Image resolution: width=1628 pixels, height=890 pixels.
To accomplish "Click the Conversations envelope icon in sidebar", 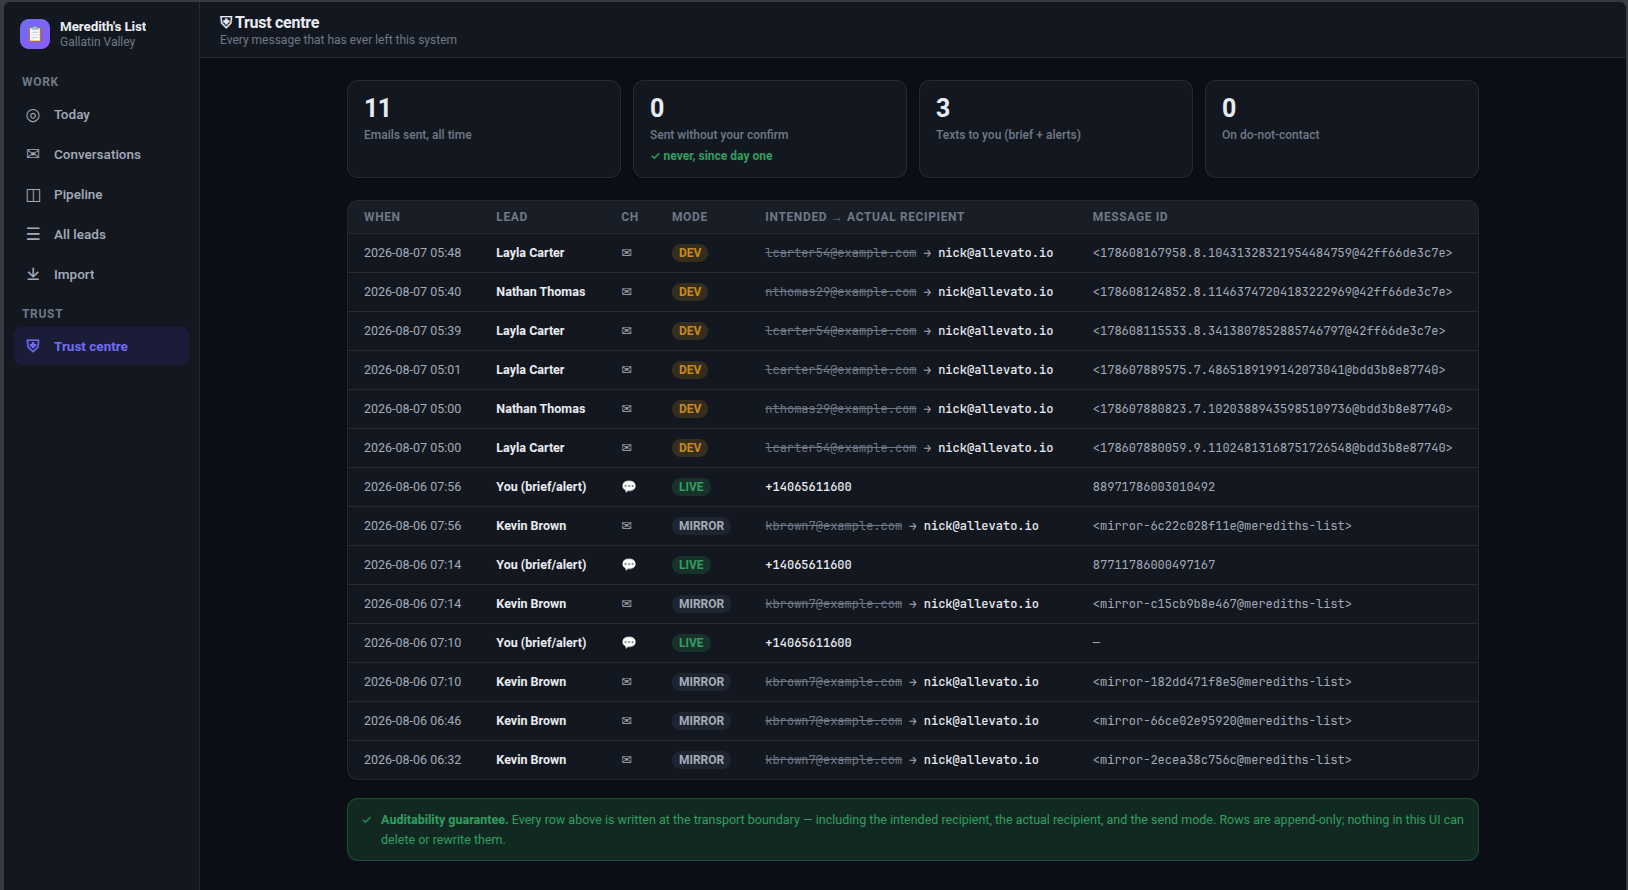I will [x=33, y=154].
